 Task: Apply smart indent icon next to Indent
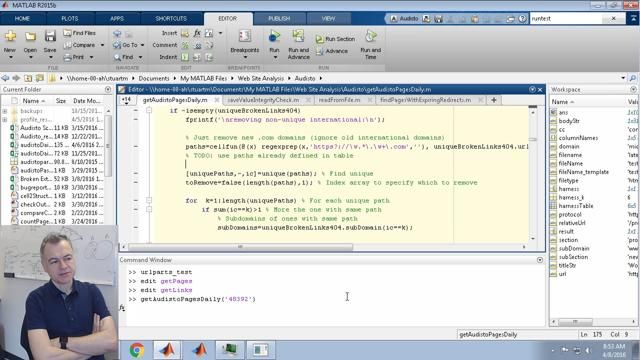(185, 58)
